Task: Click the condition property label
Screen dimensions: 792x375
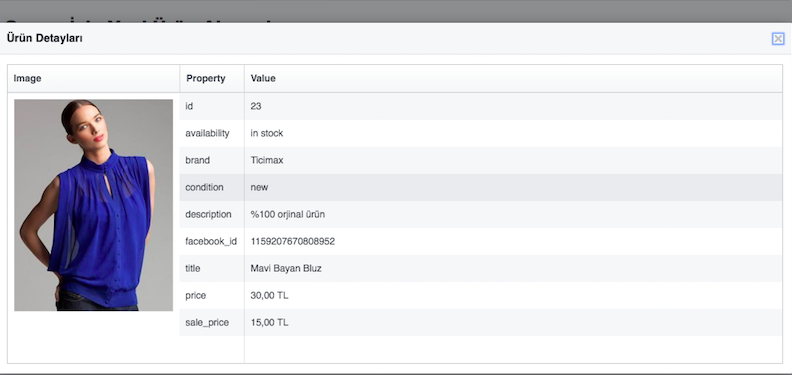Action: pos(204,188)
